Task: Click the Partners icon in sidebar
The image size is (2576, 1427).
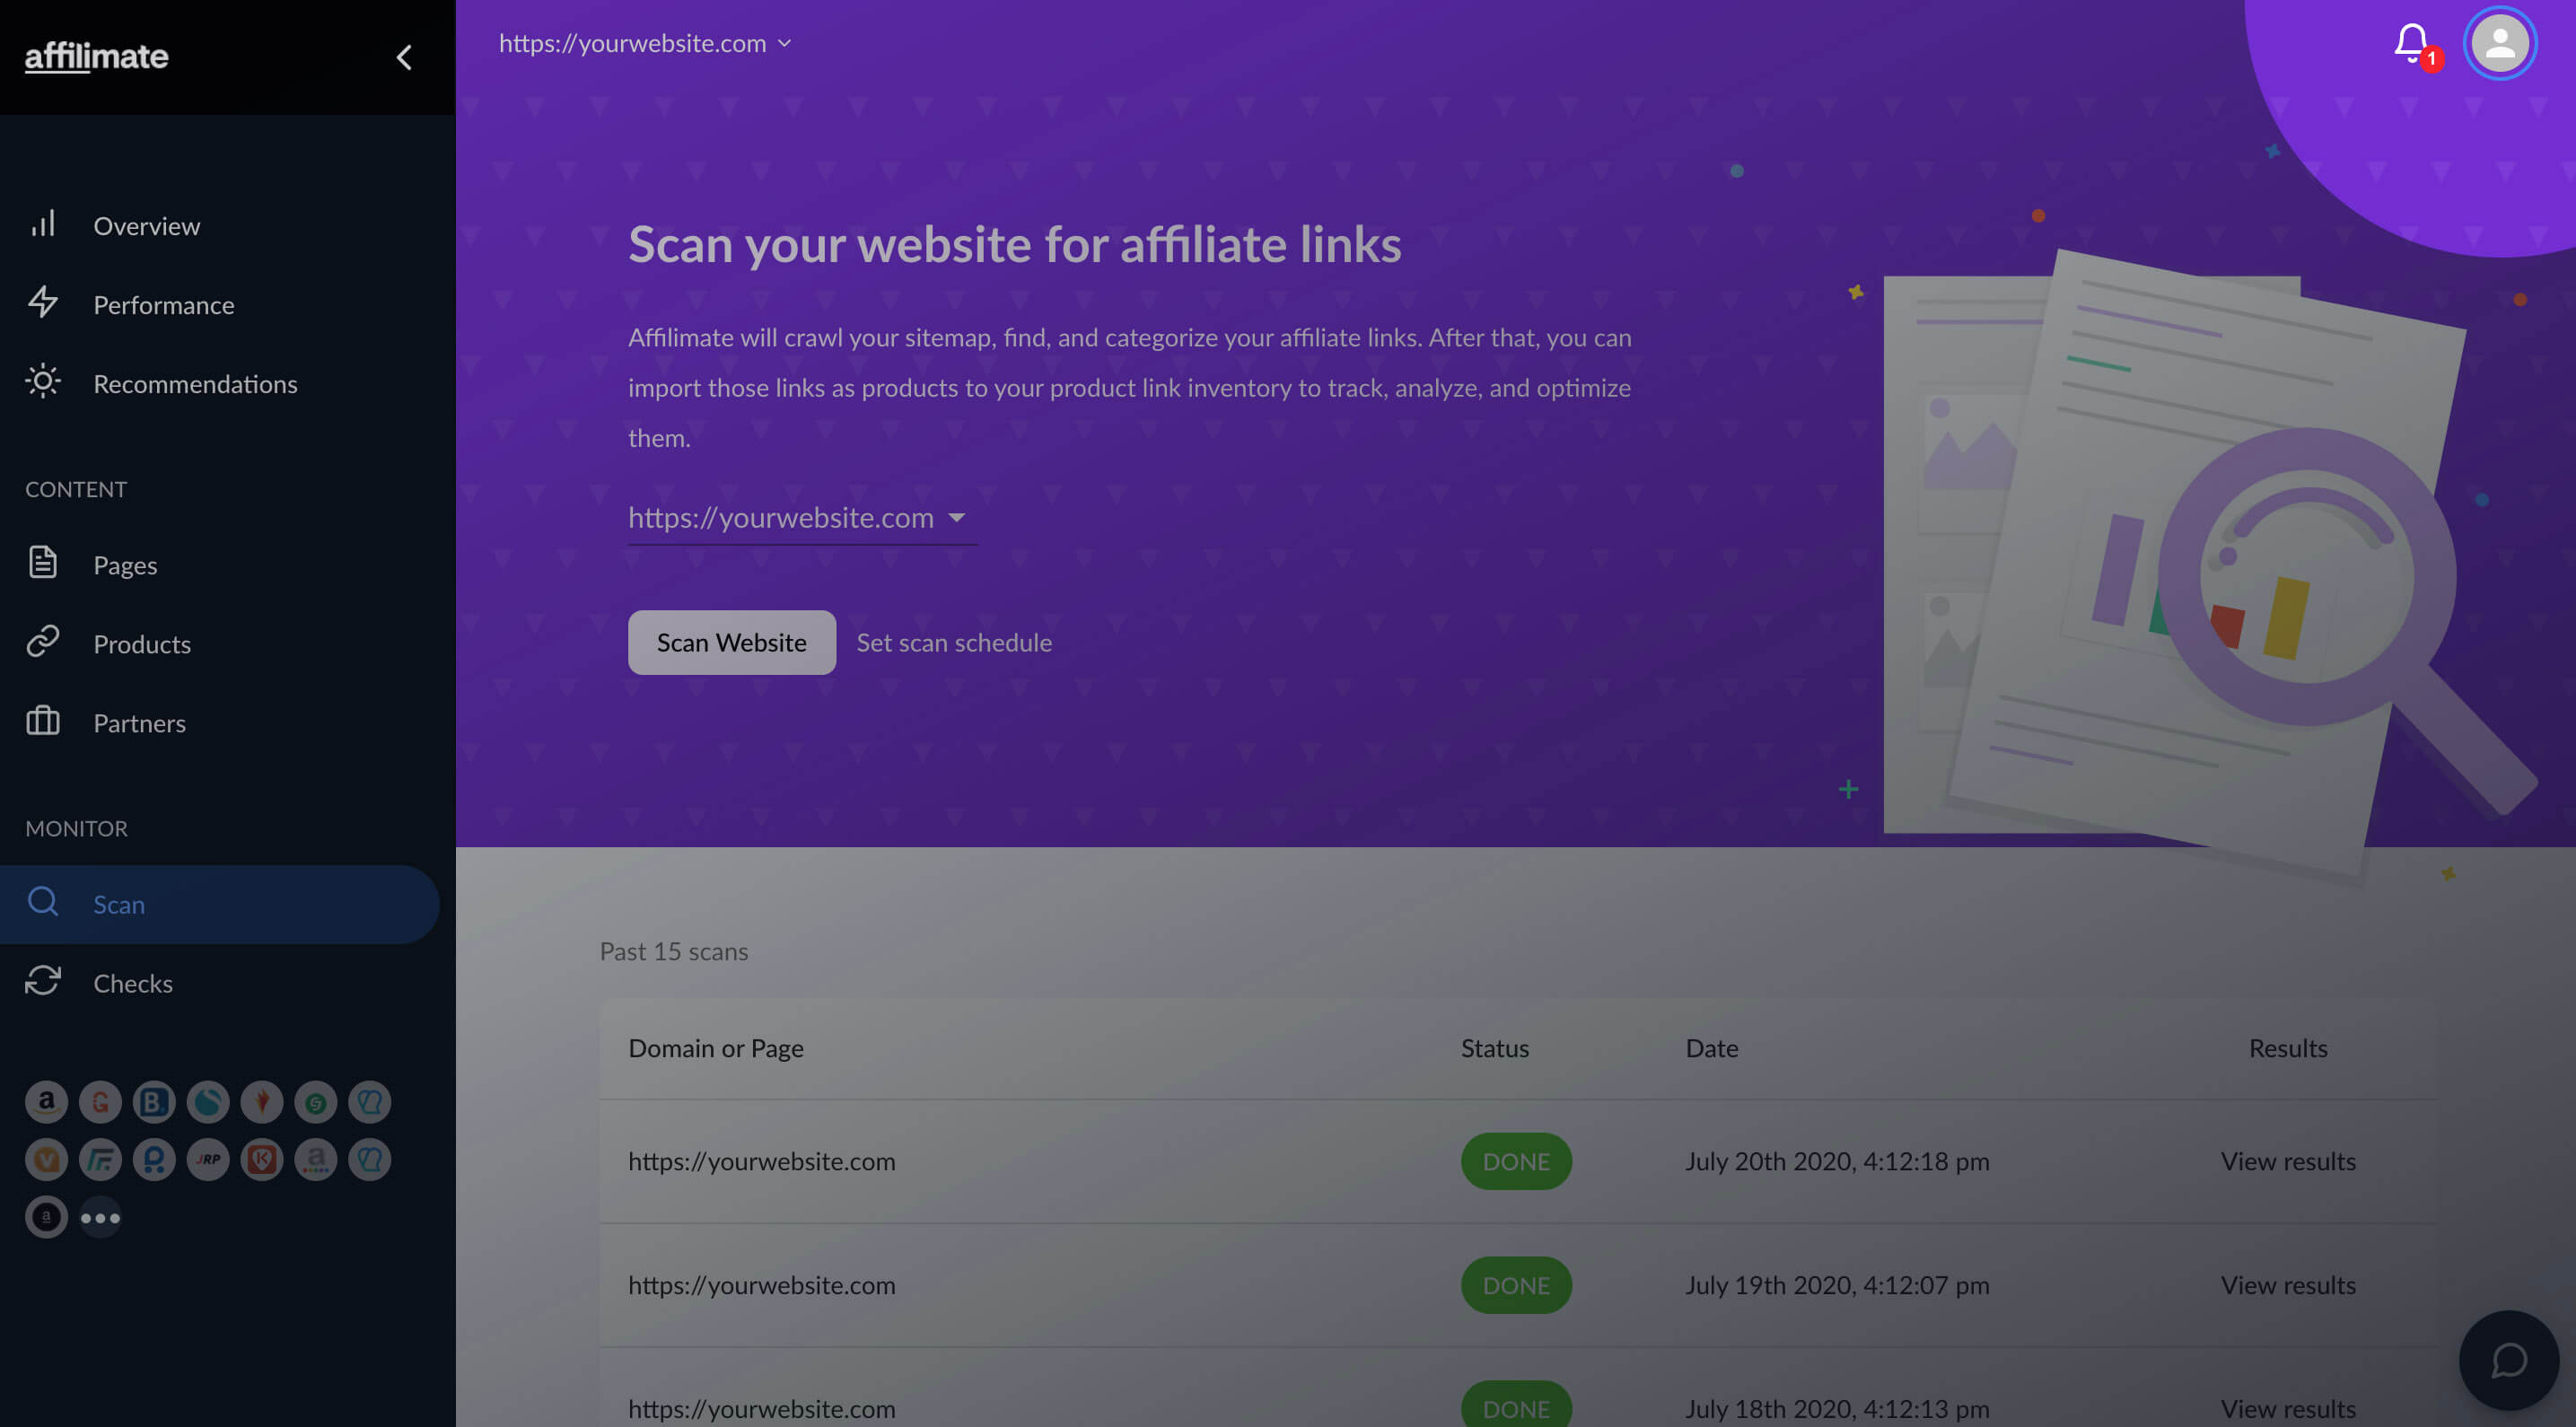Action: click(x=42, y=722)
